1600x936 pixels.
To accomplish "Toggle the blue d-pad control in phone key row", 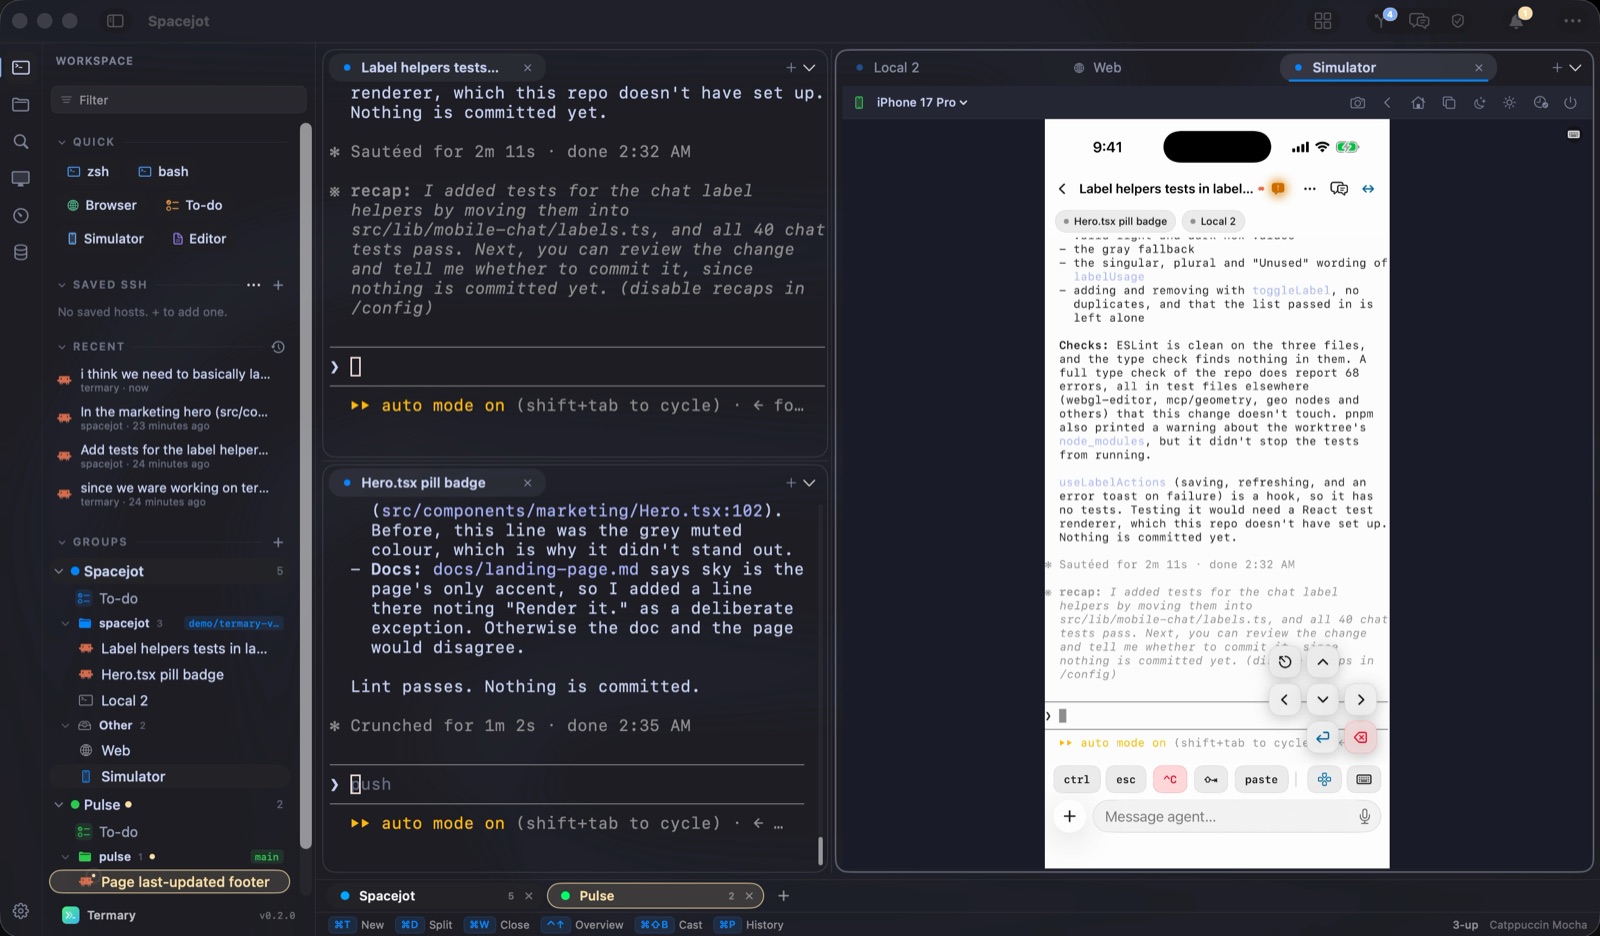I will click(x=1324, y=780).
